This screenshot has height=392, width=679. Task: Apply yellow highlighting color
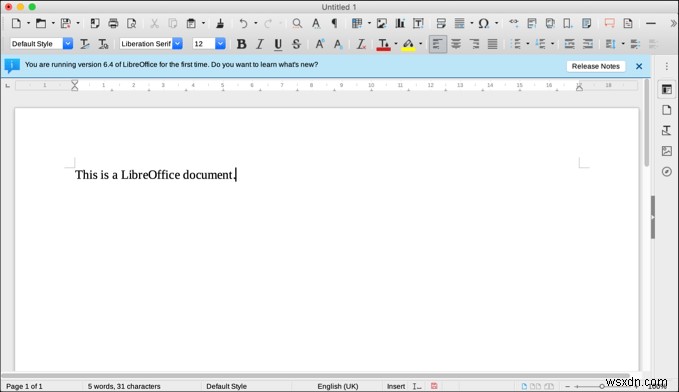pyautogui.click(x=408, y=44)
